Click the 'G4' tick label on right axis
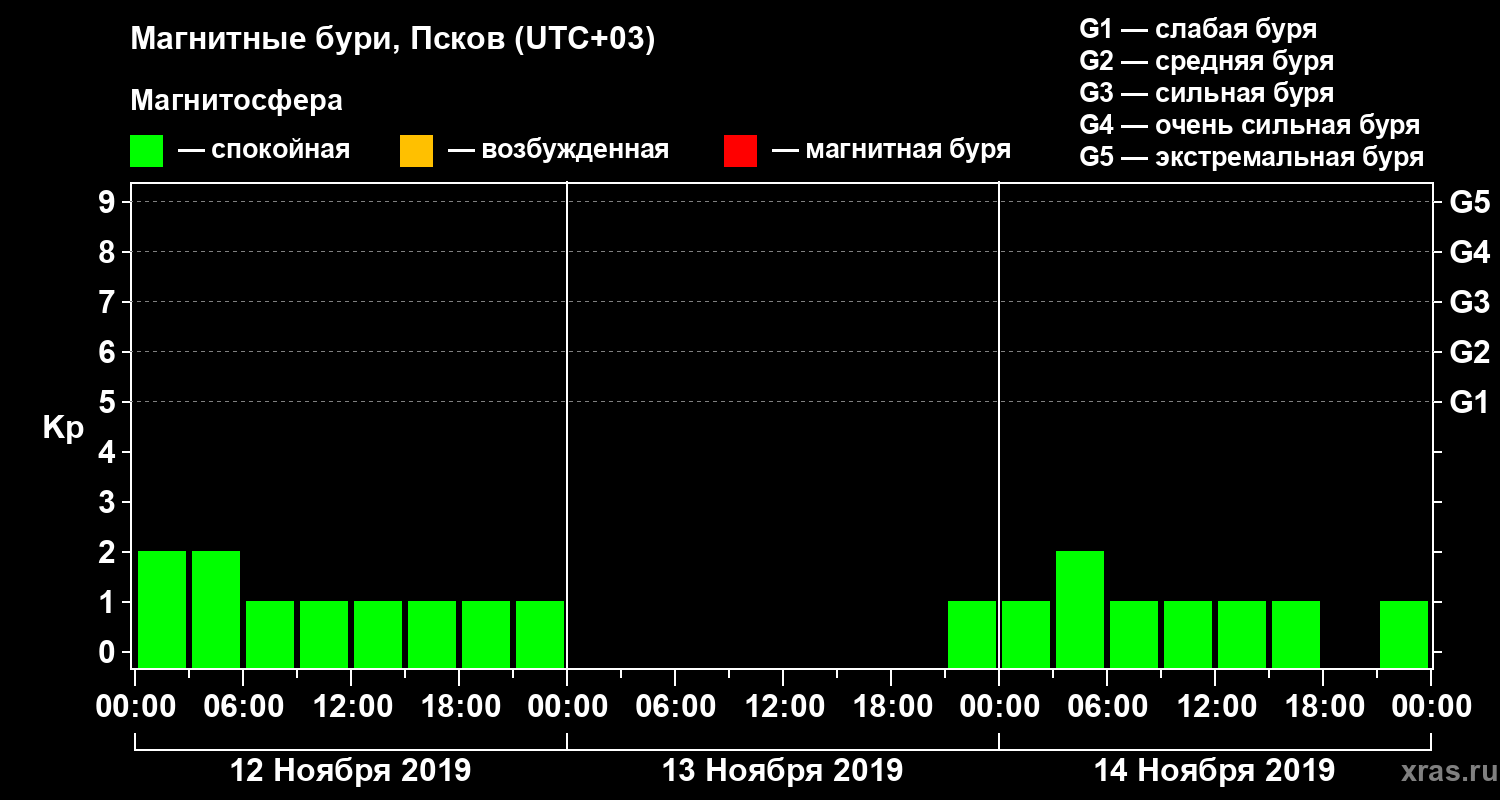Viewport: 1500px width, 800px height. [x=1469, y=252]
